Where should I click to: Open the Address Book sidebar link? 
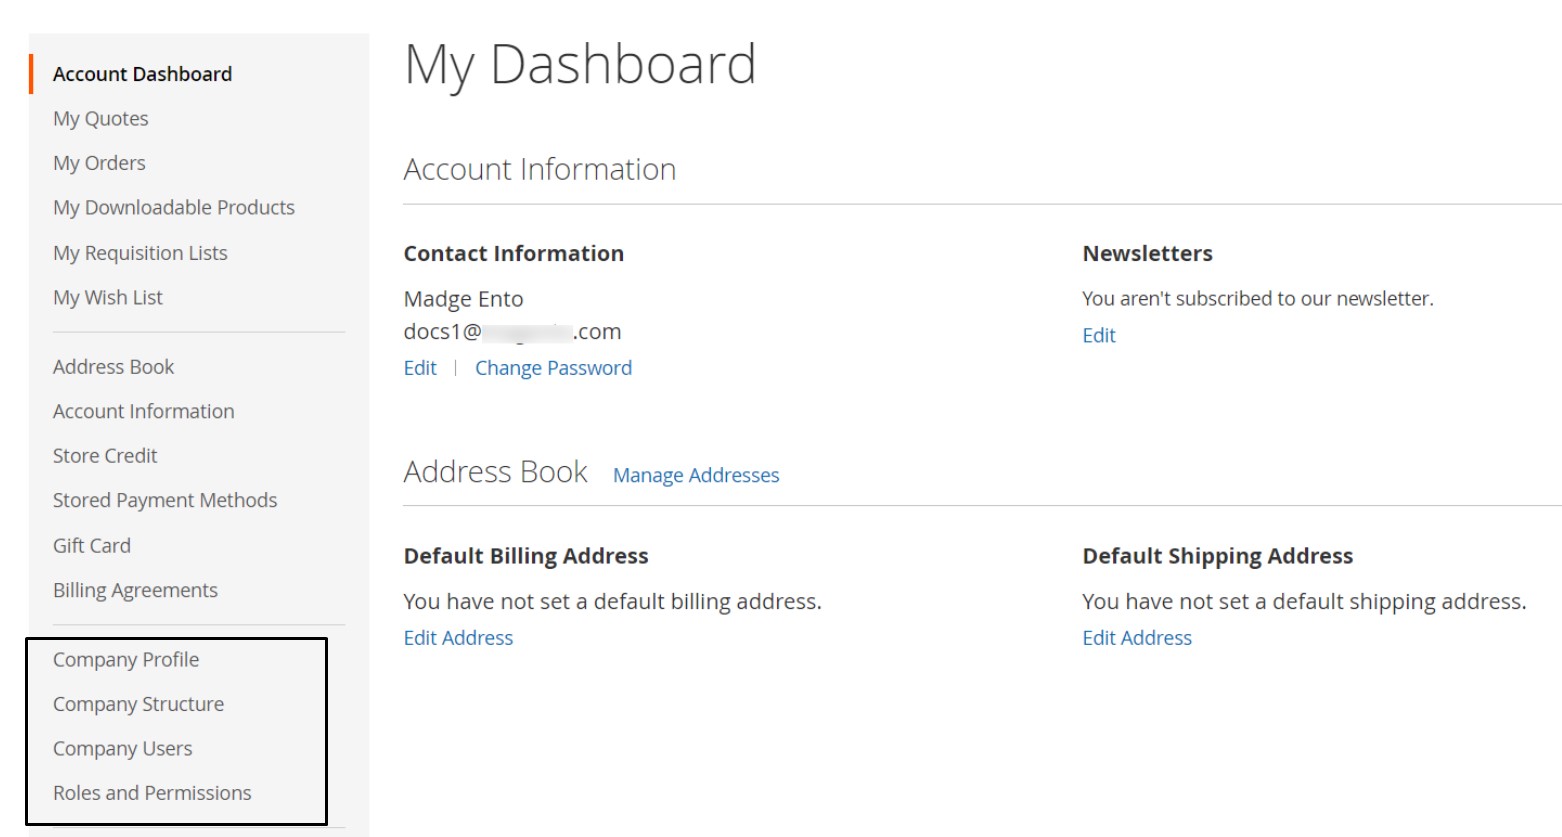[x=113, y=367]
